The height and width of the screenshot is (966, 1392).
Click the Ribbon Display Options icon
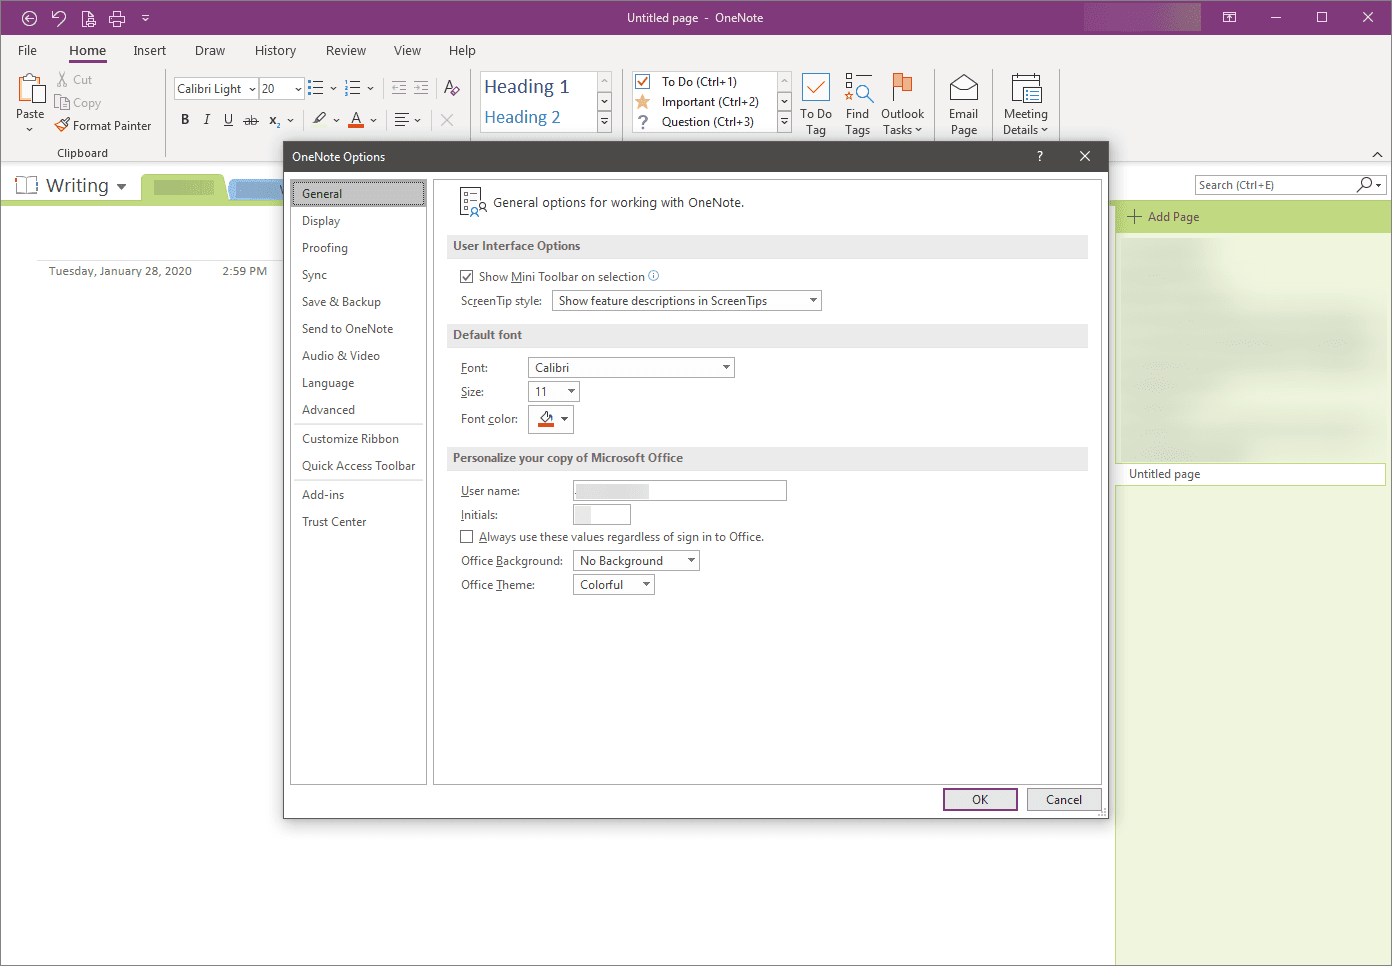[x=1229, y=17]
